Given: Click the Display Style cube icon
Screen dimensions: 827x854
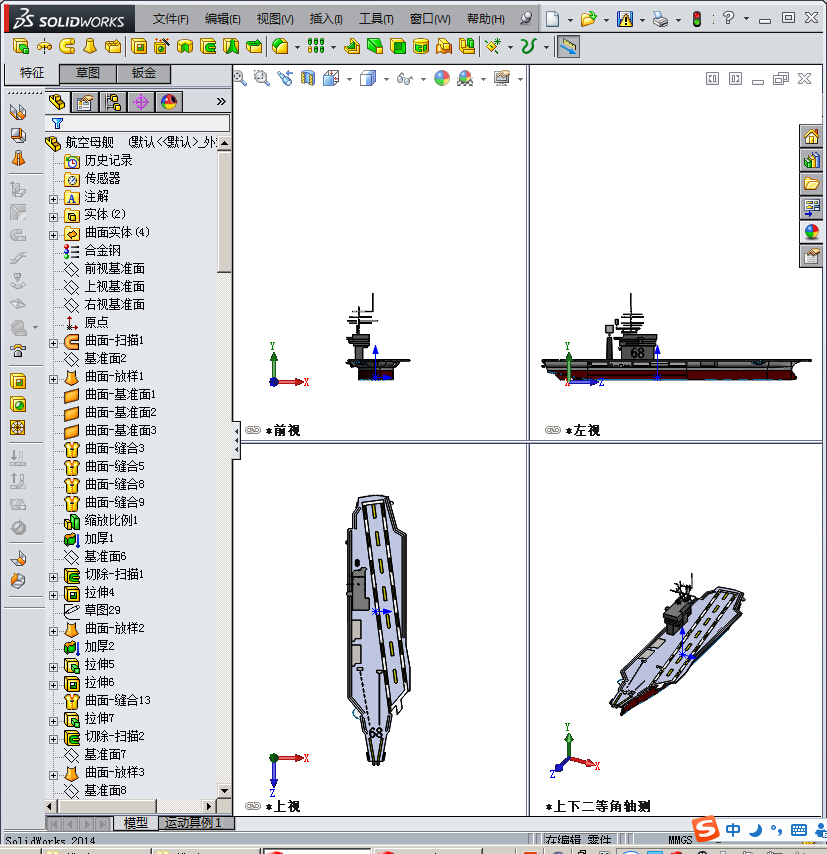Looking at the screenshot, I should (x=368, y=78).
